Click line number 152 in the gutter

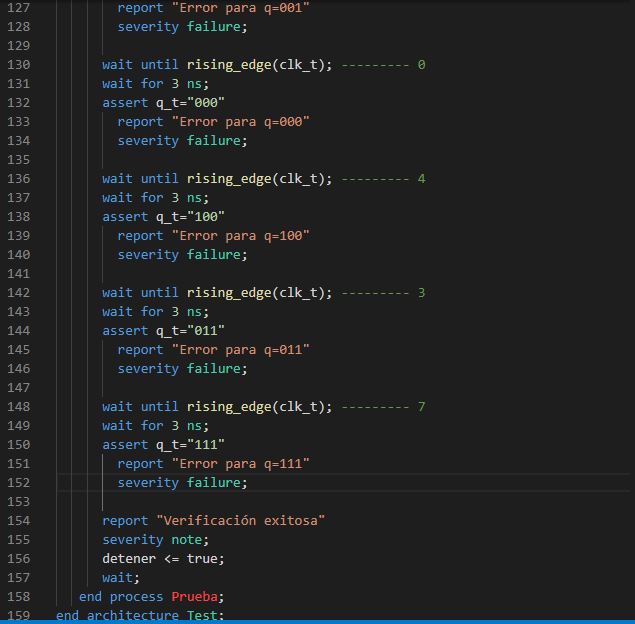(18, 483)
